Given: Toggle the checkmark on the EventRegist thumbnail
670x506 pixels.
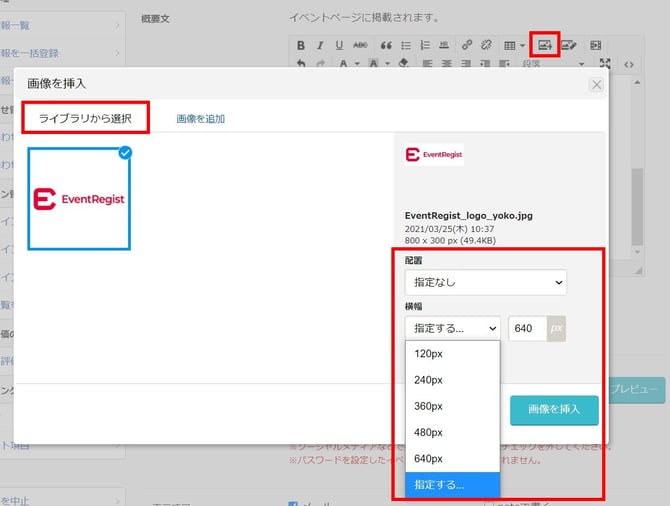Looking at the screenshot, I should [125, 152].
